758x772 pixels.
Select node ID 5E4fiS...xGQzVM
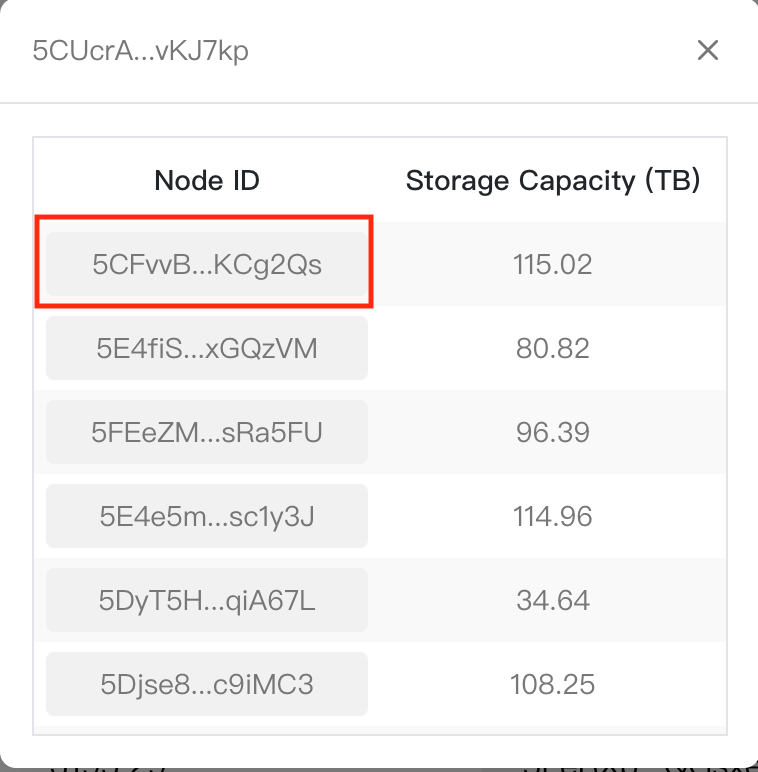click(207, 349)
